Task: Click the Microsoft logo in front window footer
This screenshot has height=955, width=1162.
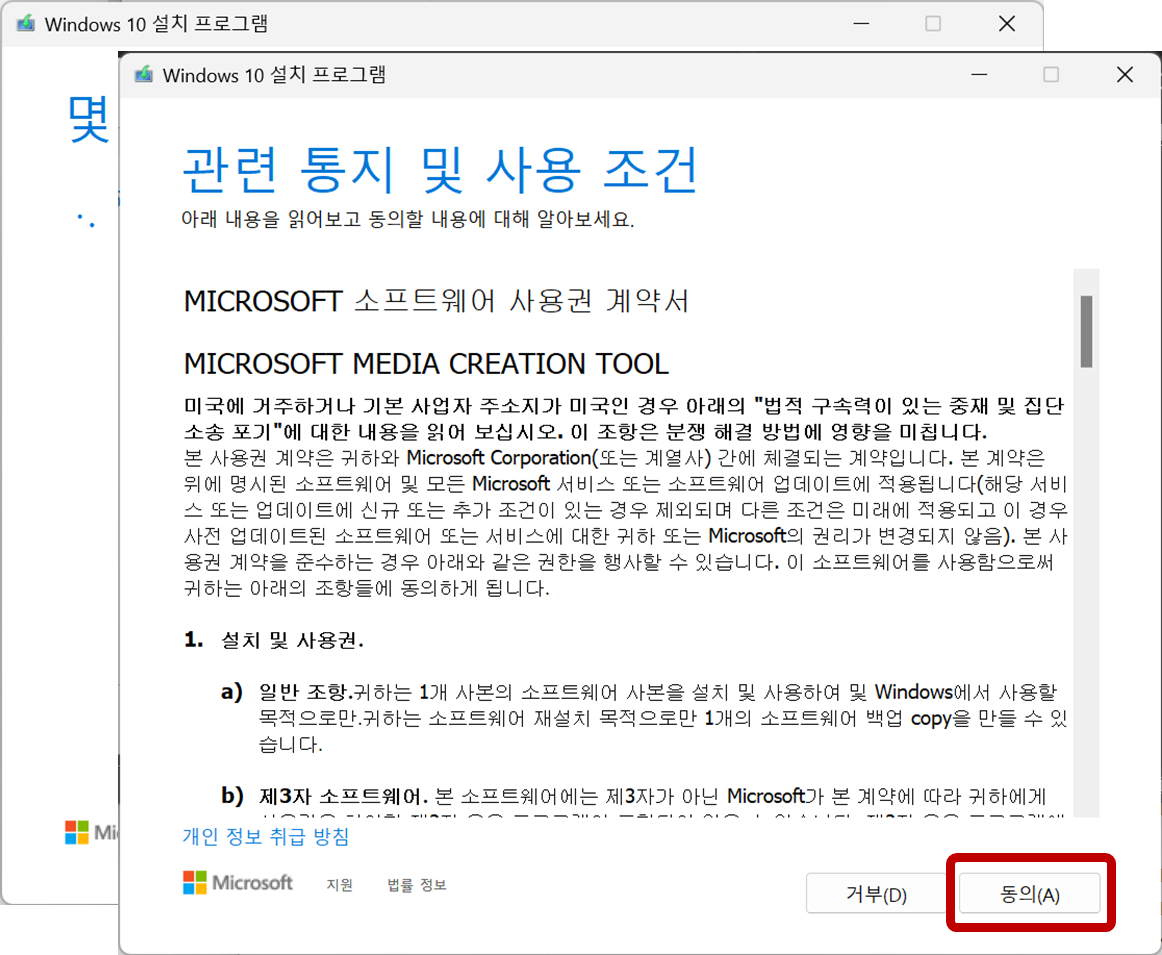Action: pos(238,882)
